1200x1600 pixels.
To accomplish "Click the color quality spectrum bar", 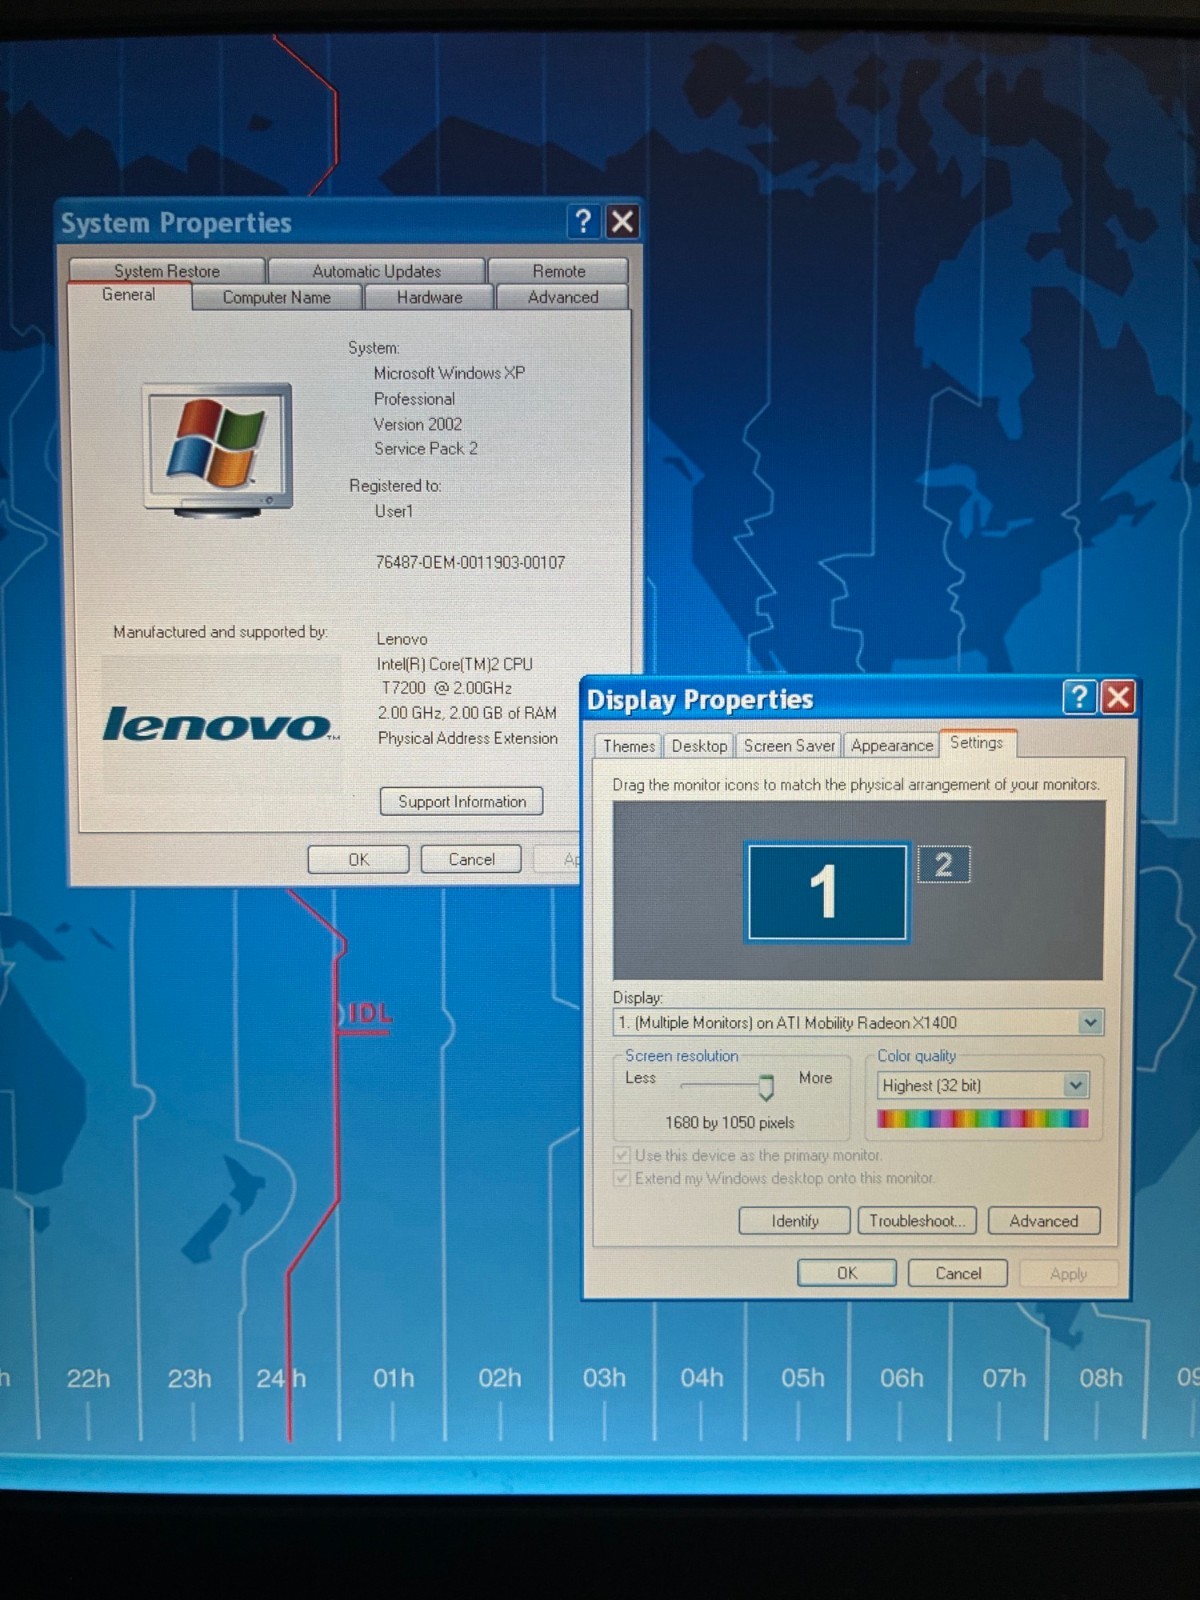I will pyautogui.click(x=982, y=1119).
